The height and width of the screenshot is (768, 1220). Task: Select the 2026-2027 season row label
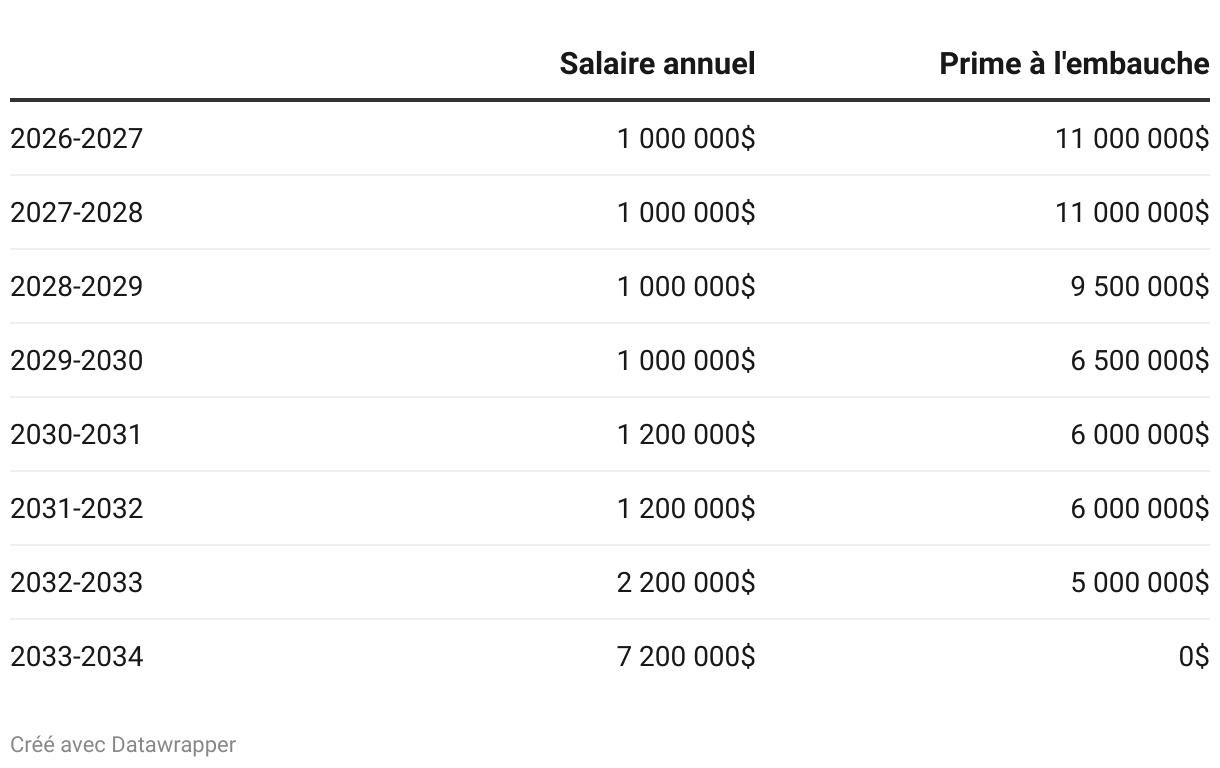pyautogui.click(x=77, y=139)
